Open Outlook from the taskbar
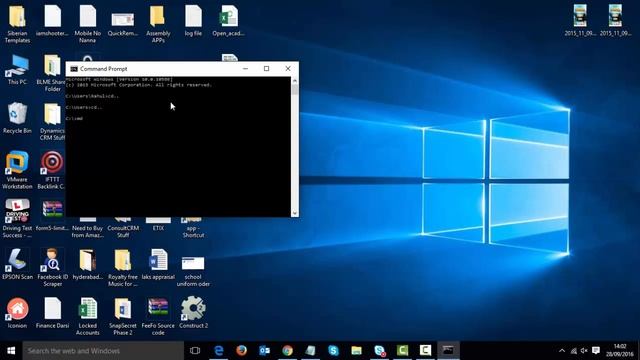This screenshot has height=360, width=640. point(264,350)
